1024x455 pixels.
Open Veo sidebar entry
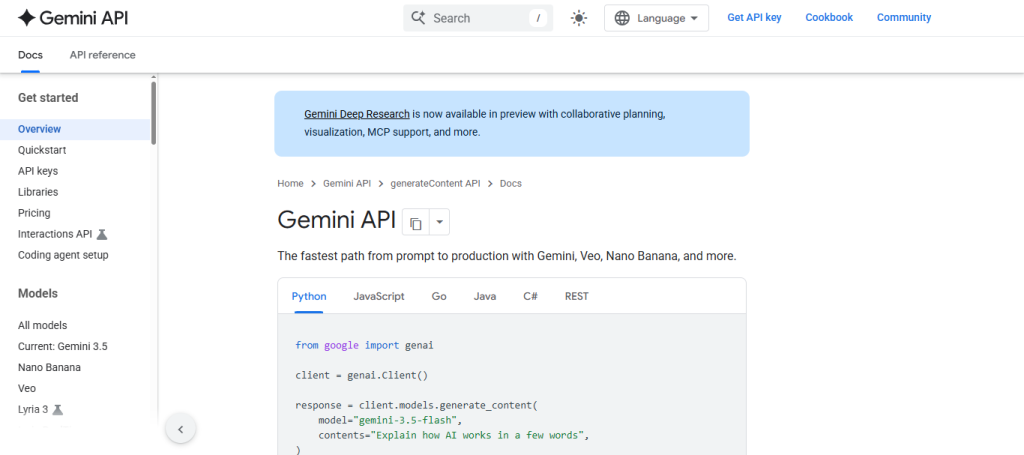27,388
